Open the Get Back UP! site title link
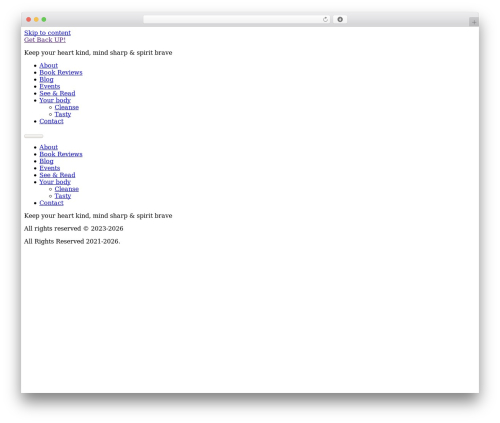This screenshot has width=500, height=423. tap(45, 40)
